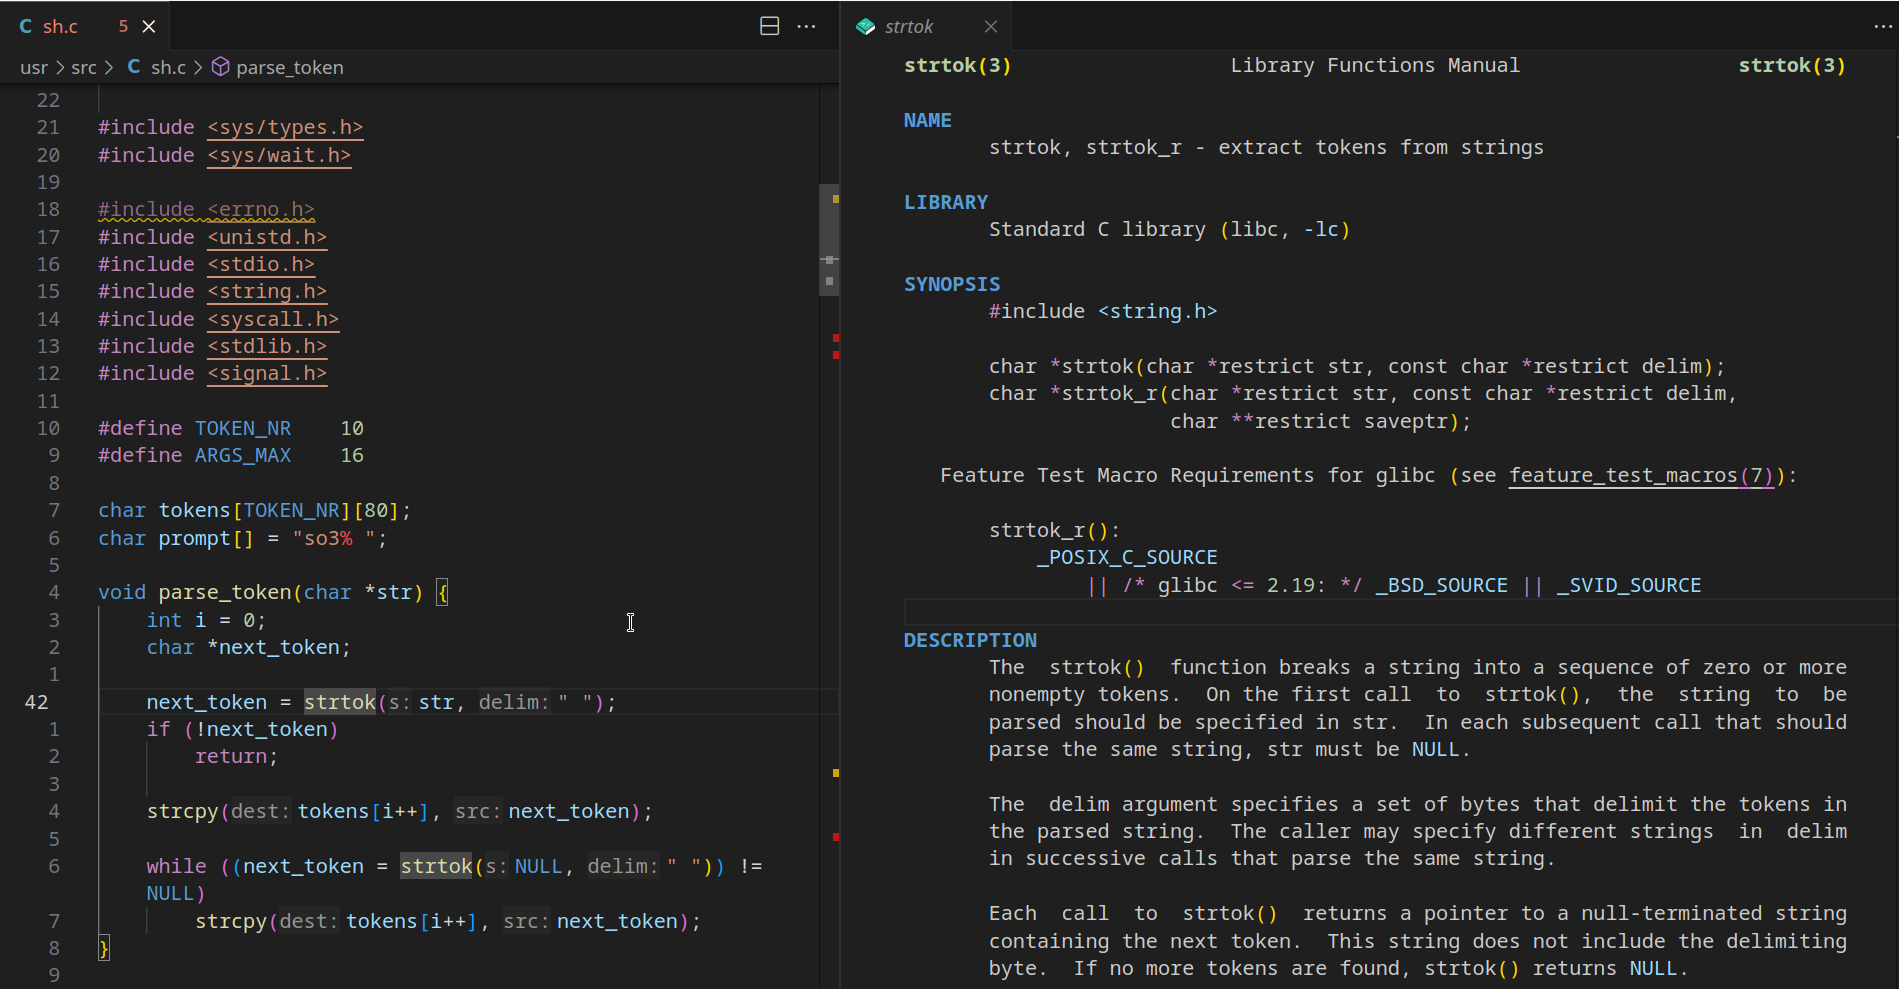Select line number 42 in the gutter
1899x989 pixels.
(x=36, y=701)
